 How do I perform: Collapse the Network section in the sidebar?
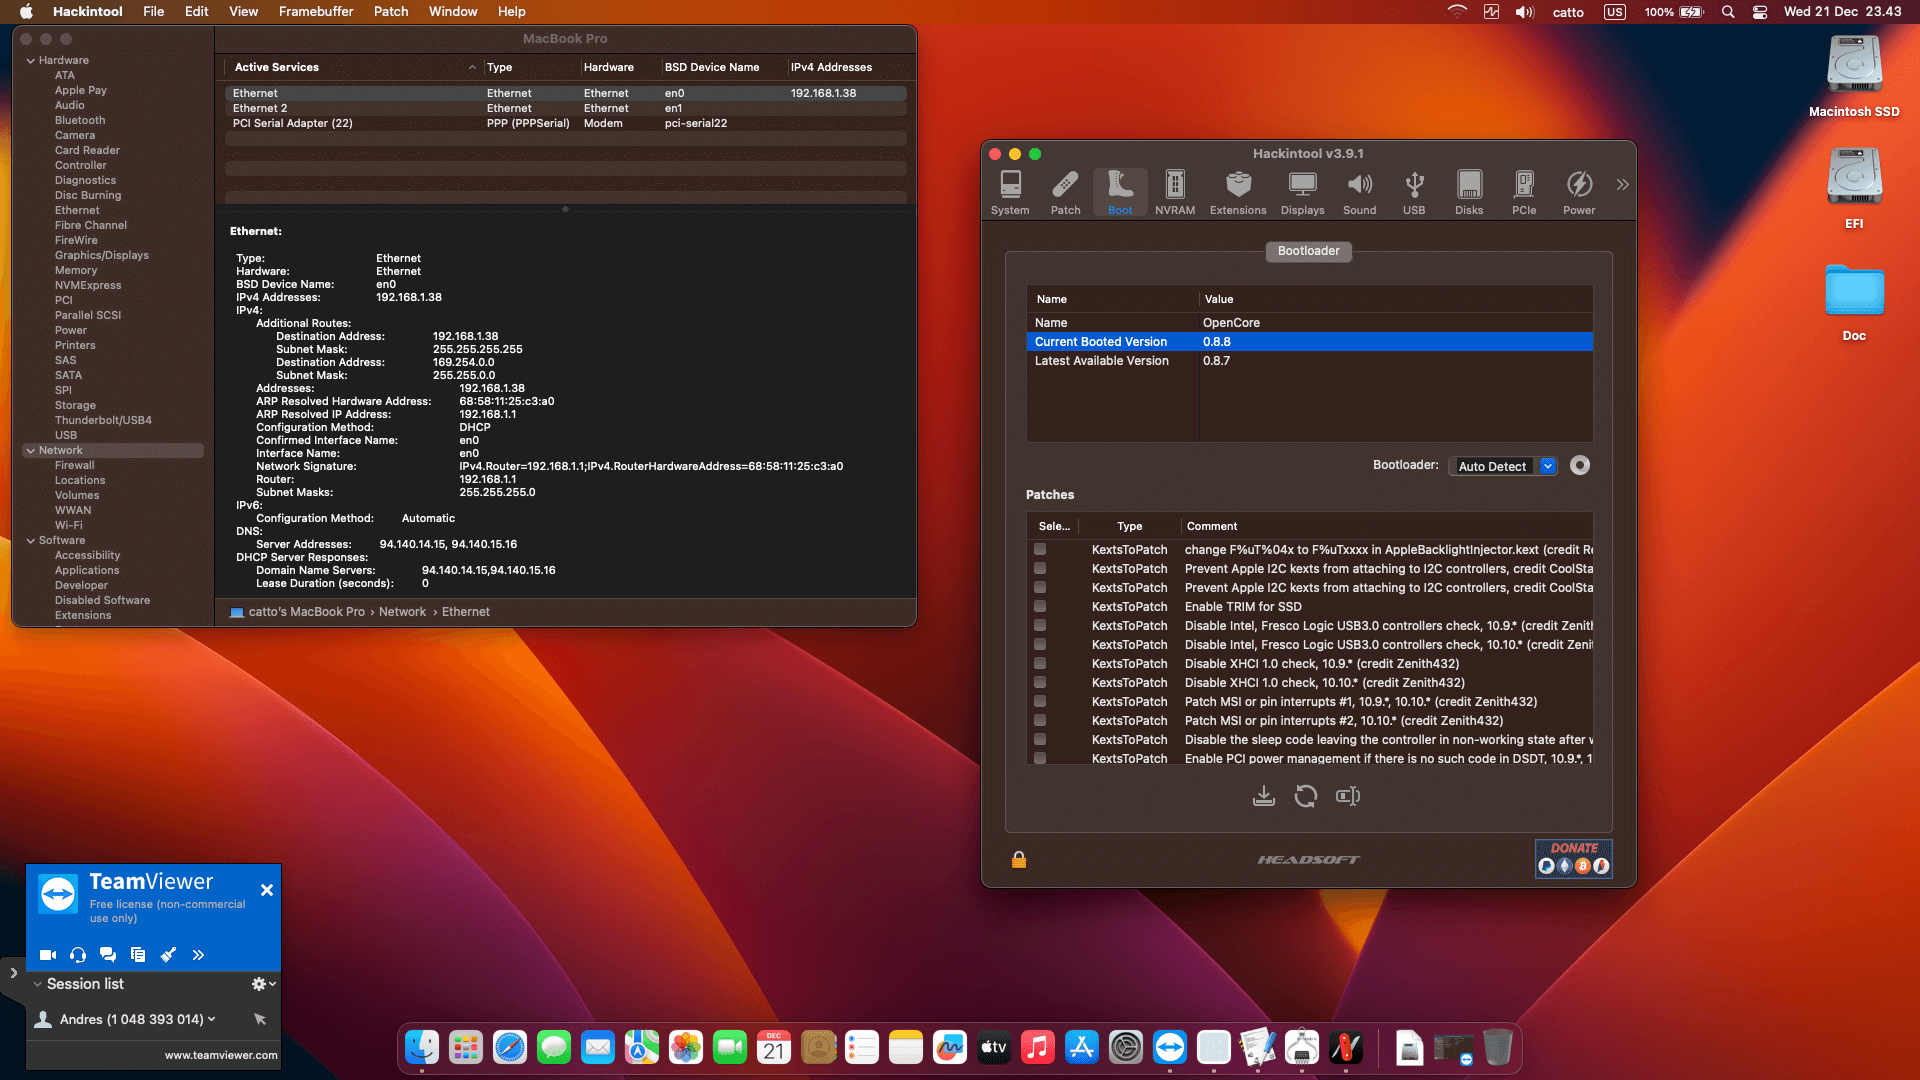point(31,450)
